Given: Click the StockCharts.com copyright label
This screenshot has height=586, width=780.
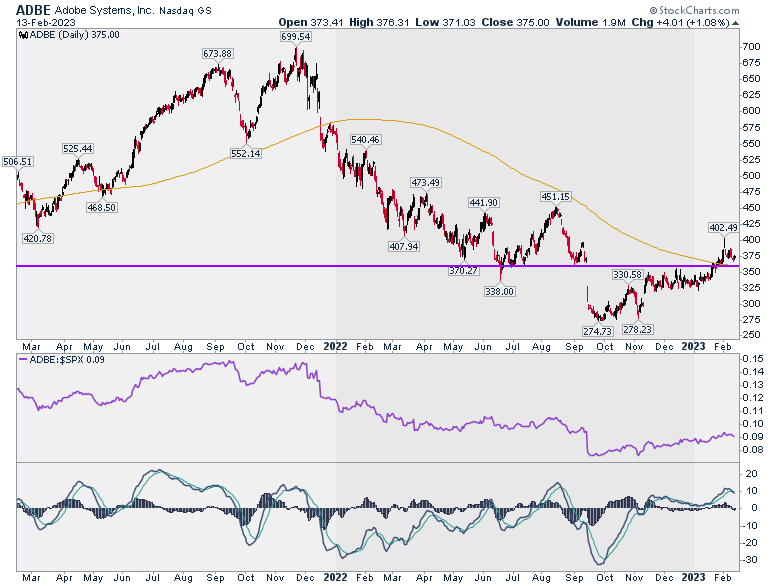Looking at the screenshot, I should pos(694,10).
